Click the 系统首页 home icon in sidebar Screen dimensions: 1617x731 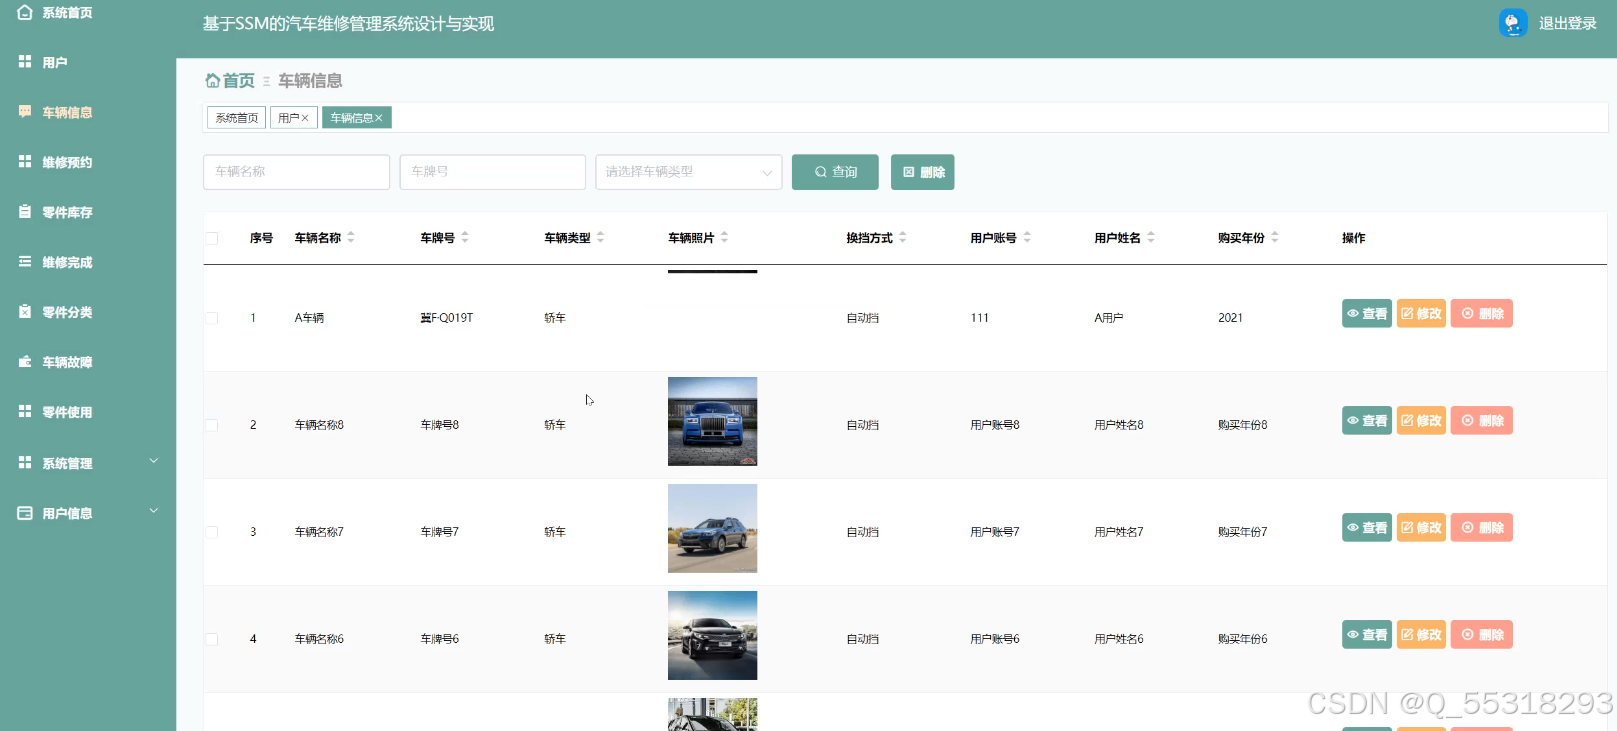click(x=25, y=12)
